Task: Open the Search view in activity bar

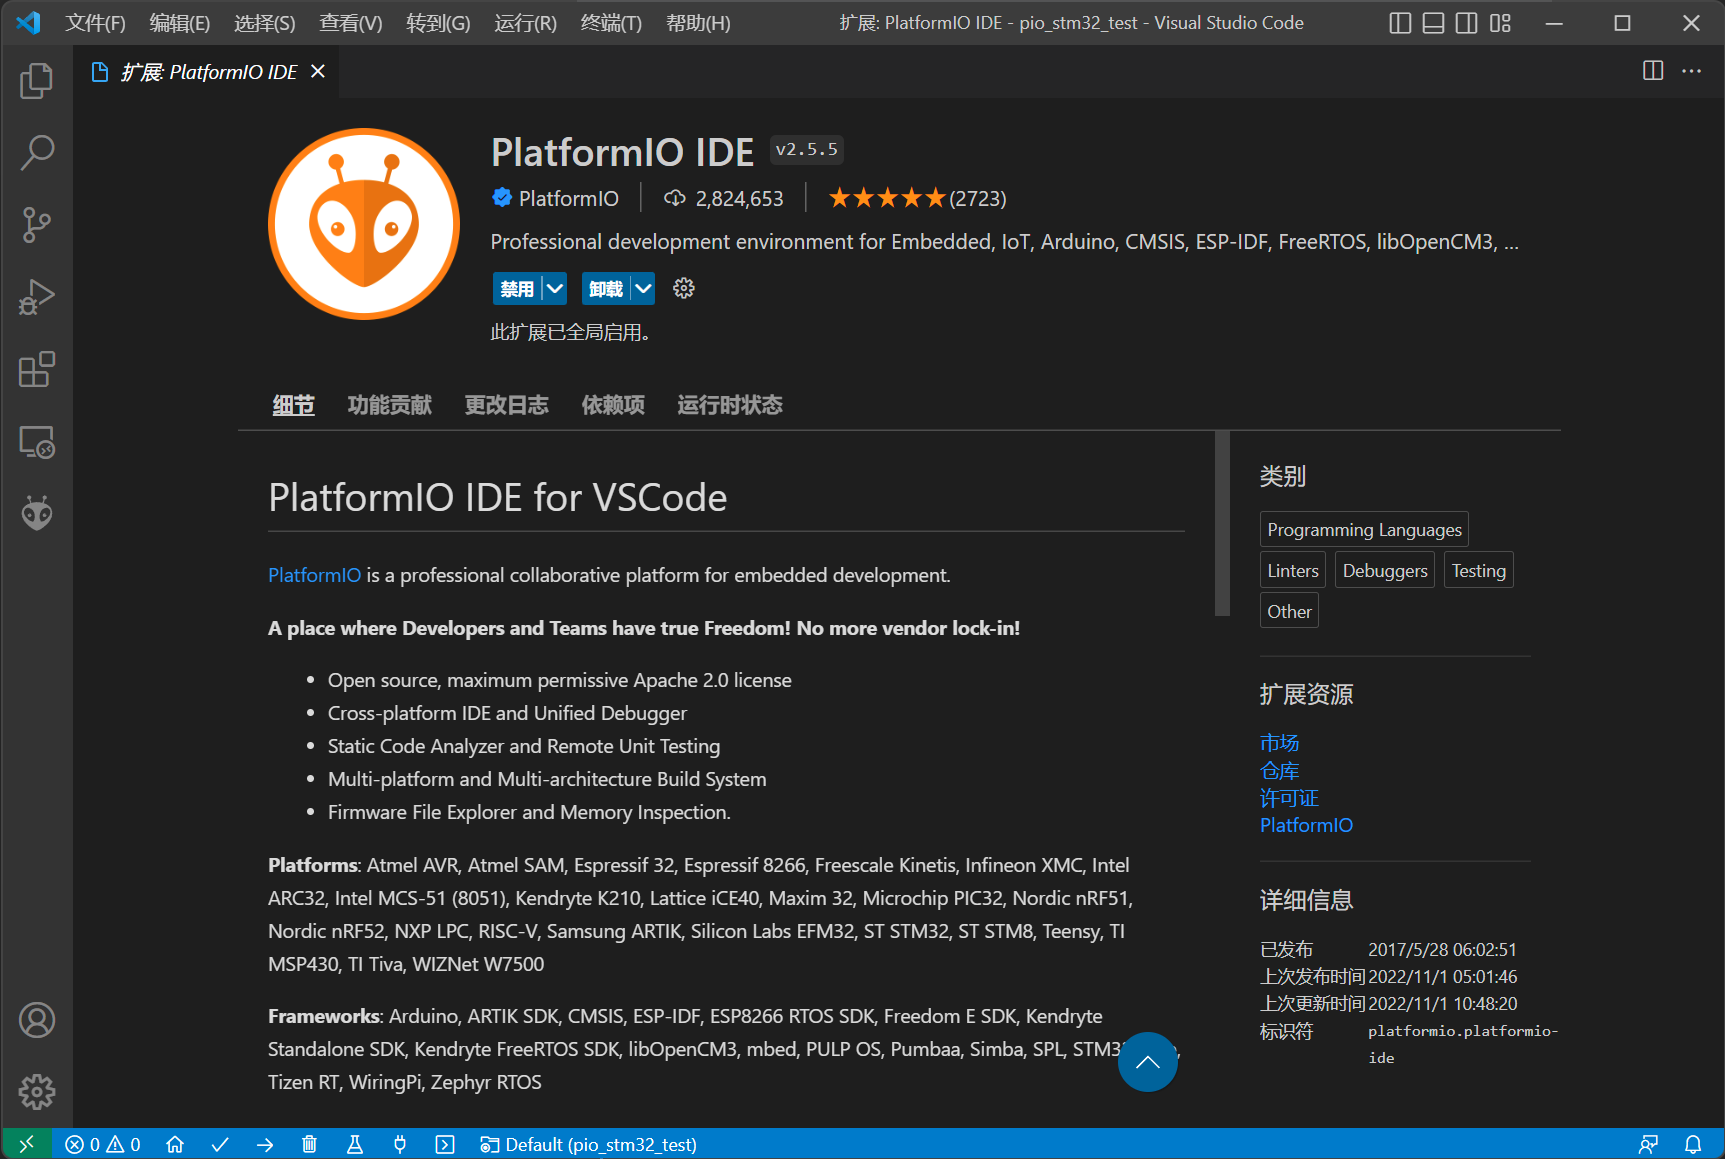Action: [37, 153]
